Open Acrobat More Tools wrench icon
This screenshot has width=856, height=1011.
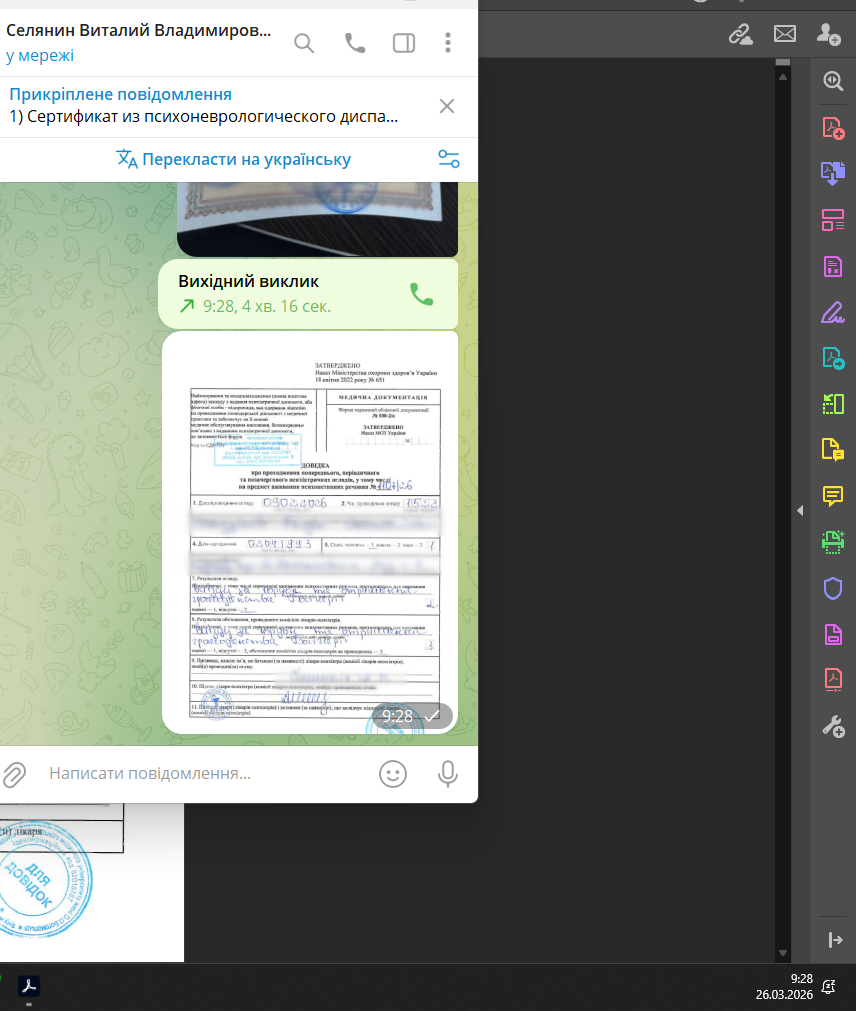[x=833, y=727]
